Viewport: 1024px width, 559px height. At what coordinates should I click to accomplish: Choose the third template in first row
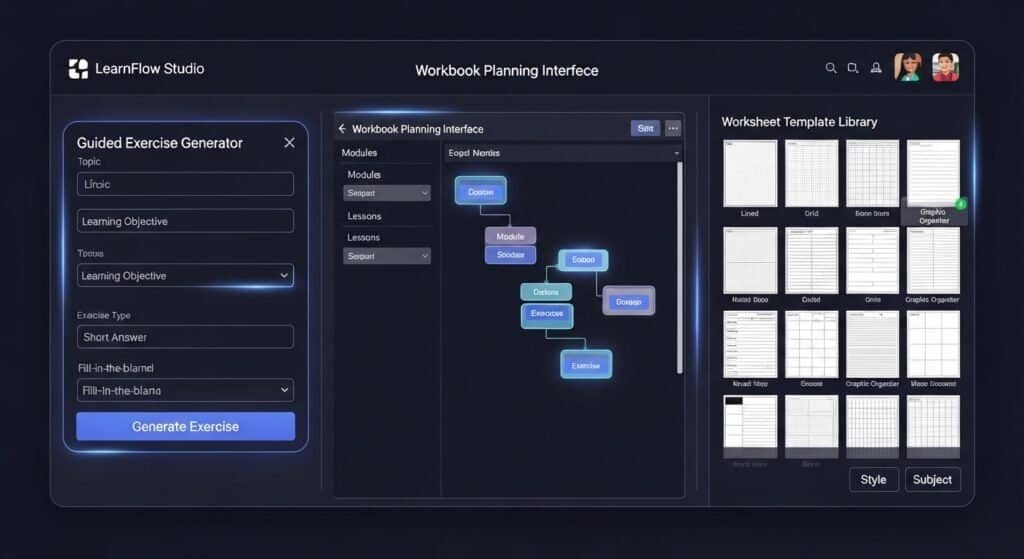872,173
